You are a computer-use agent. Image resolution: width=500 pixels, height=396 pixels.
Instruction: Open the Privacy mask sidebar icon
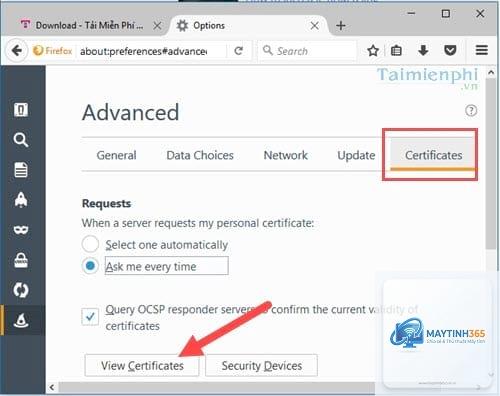(21, 230)
